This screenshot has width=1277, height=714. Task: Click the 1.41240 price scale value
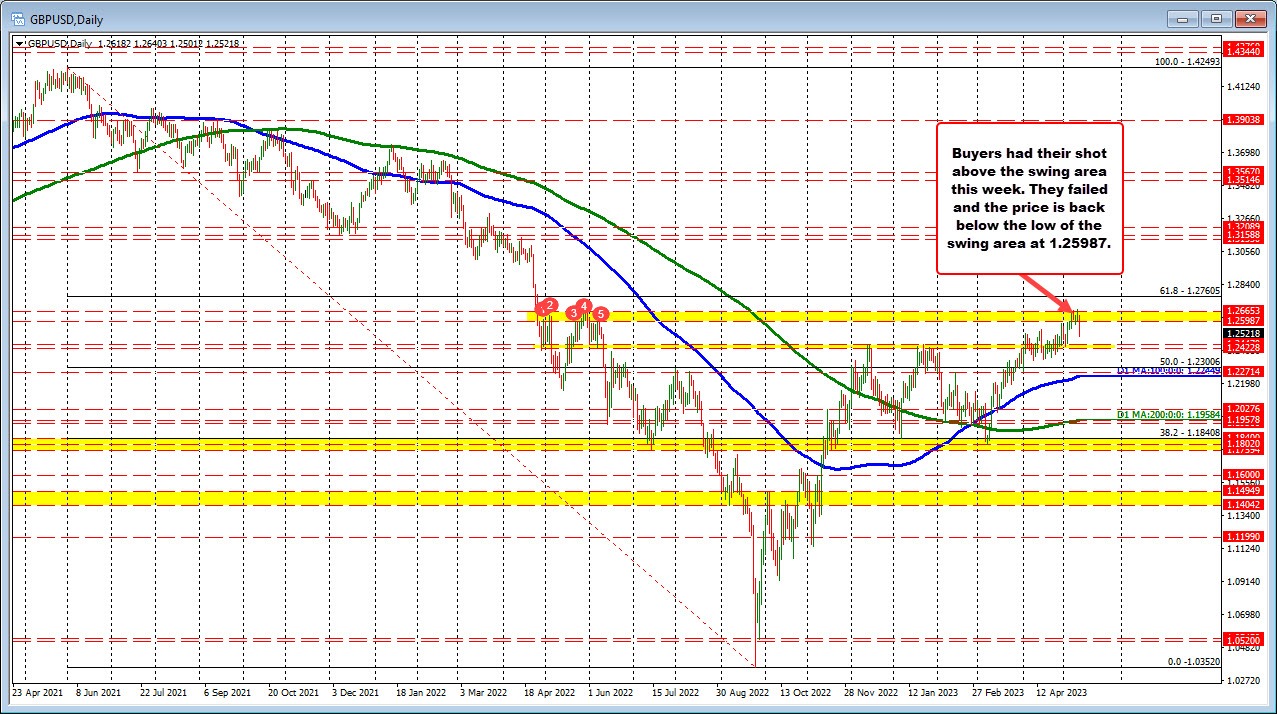1242,88
